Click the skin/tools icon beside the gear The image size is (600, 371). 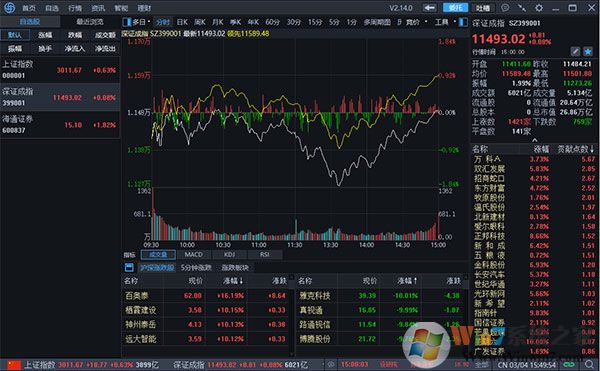click(x=522, y=8)
